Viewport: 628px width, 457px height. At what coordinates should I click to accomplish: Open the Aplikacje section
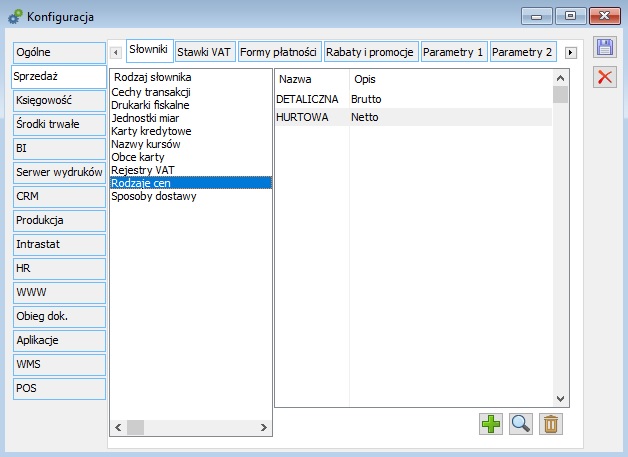point(59,341)
